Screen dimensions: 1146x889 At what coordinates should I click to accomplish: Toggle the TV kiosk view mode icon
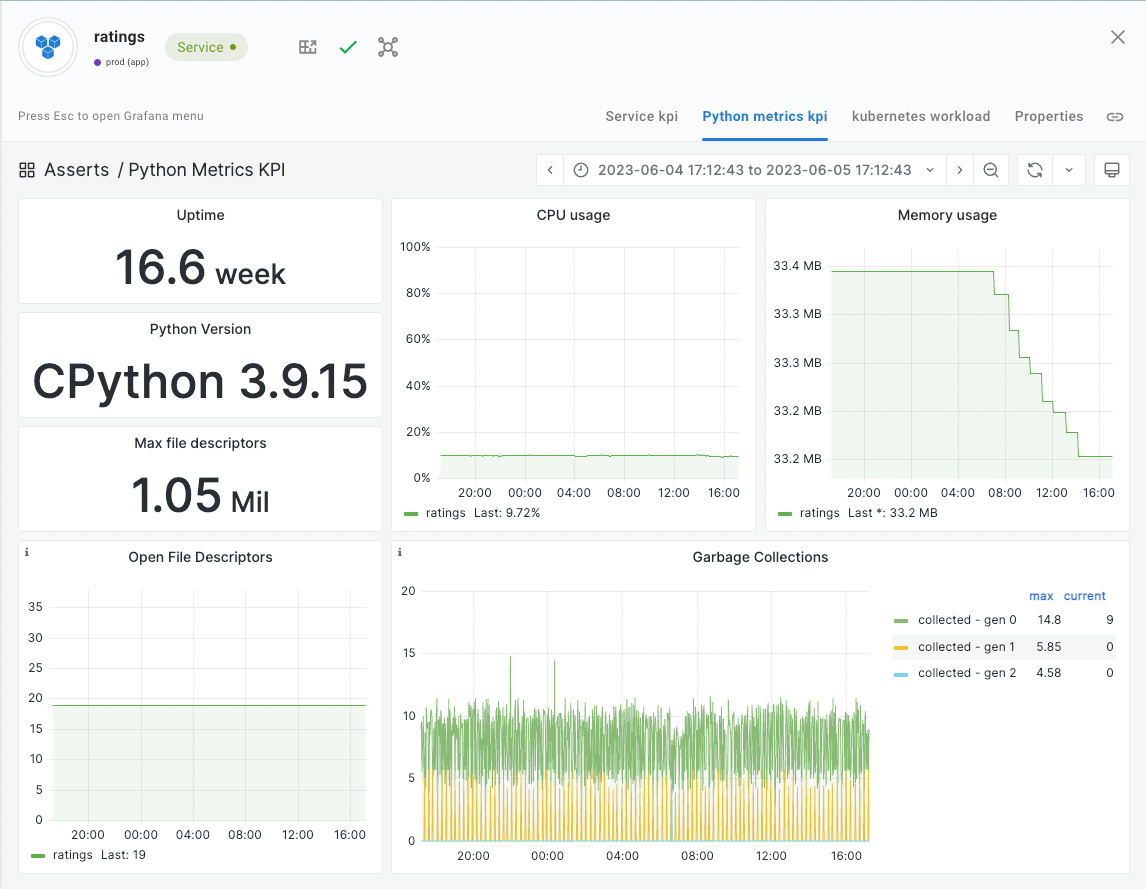pyautogui.click(x=1111, y=170)
